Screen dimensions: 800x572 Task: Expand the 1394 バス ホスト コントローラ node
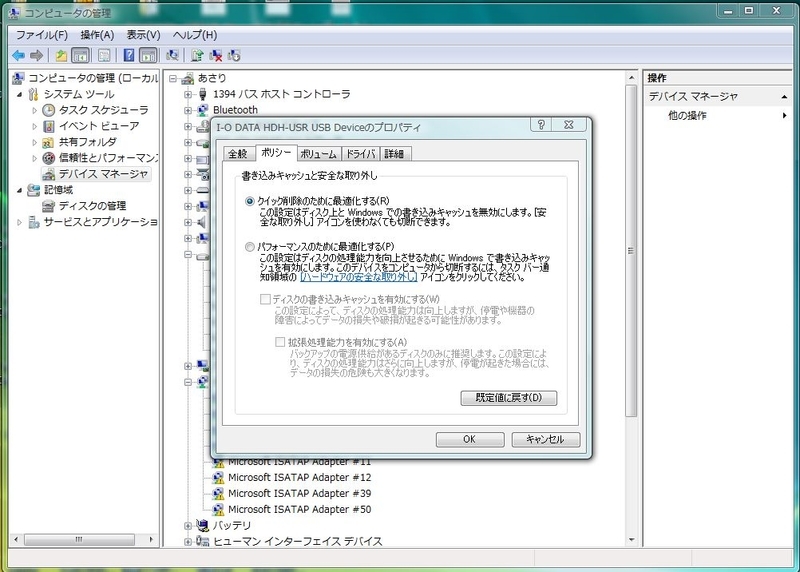pos(188,94)
